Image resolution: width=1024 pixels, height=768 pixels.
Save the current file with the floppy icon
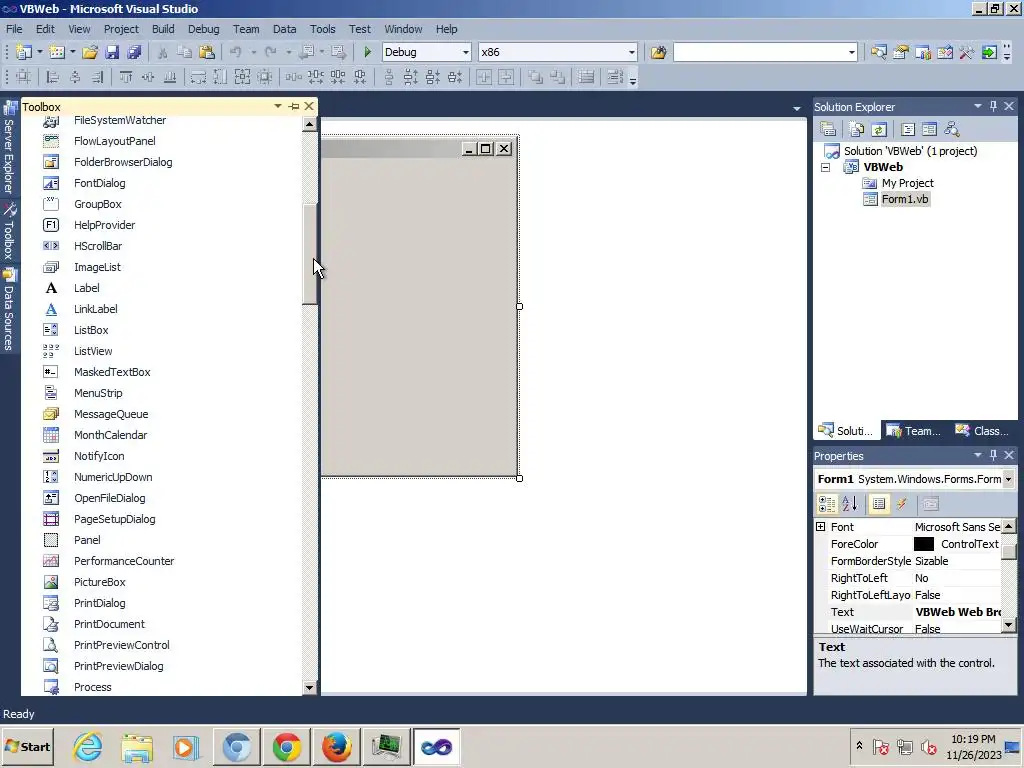coord(112,52)
